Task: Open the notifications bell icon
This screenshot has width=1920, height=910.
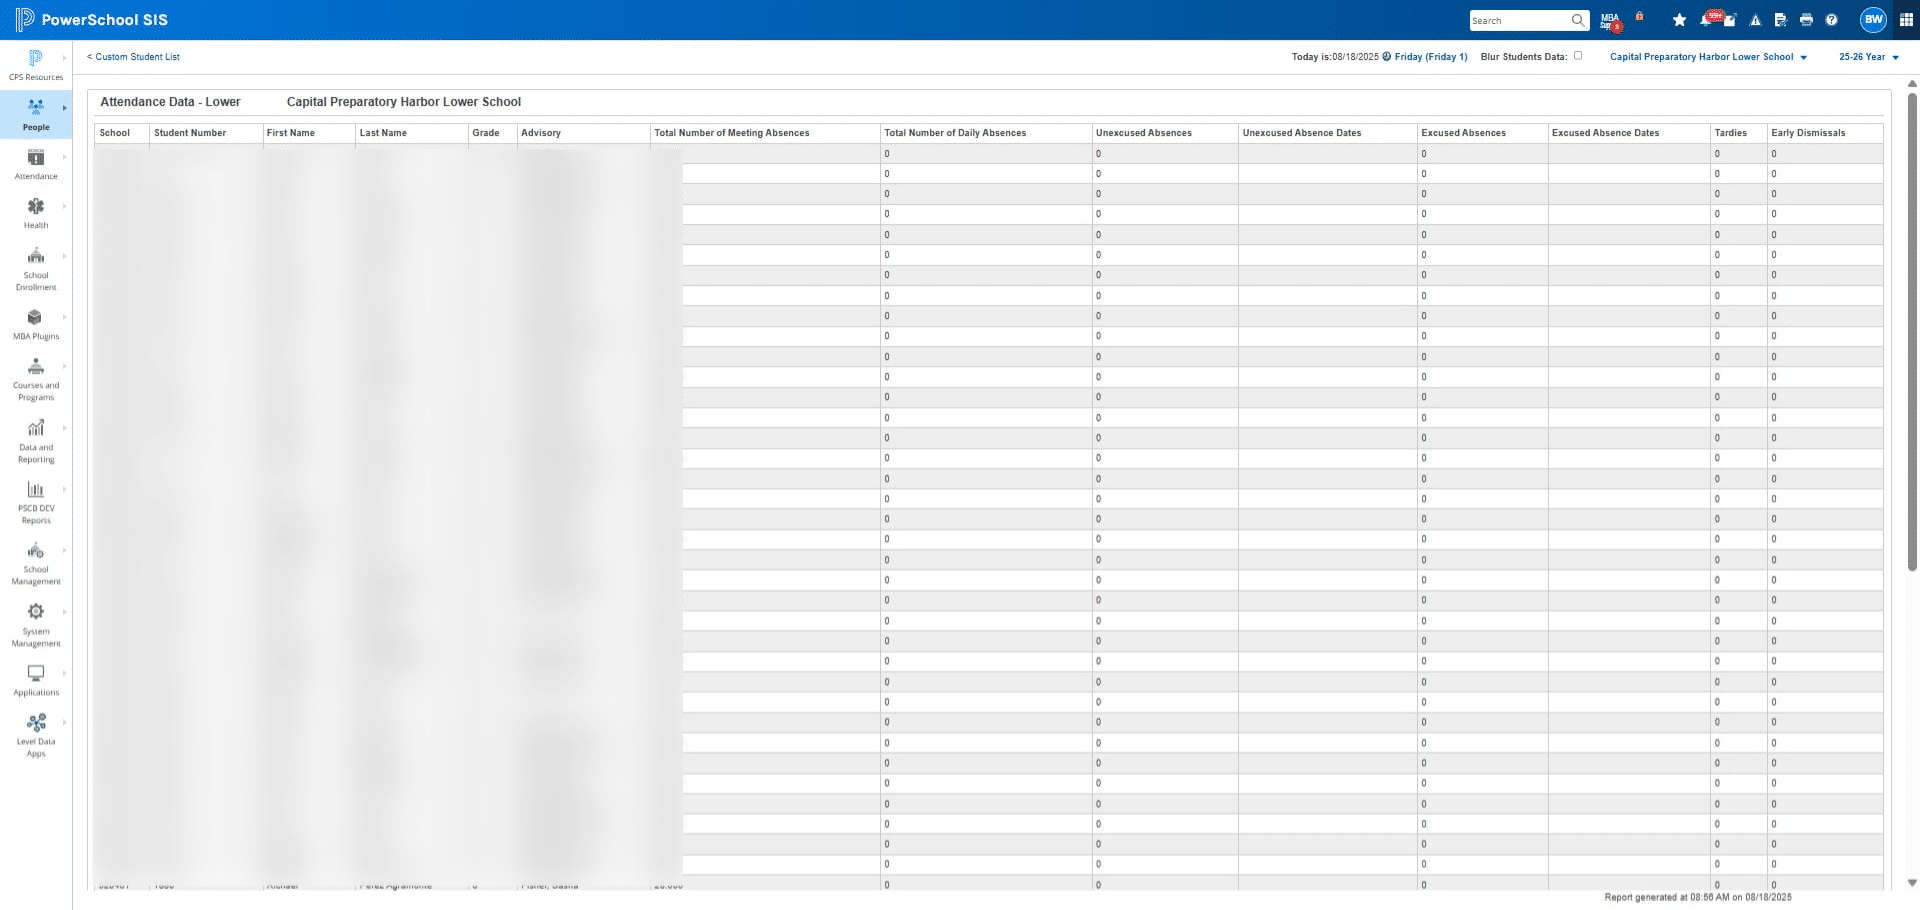Action: 1706,20
